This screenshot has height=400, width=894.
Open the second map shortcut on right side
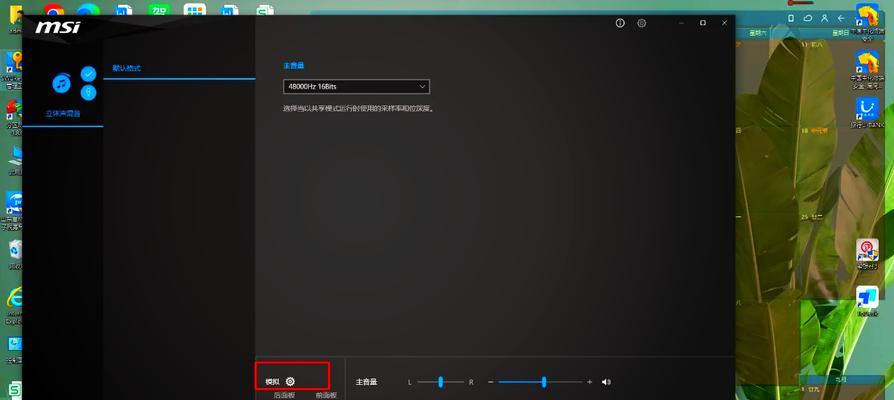(x=867, y=62)
